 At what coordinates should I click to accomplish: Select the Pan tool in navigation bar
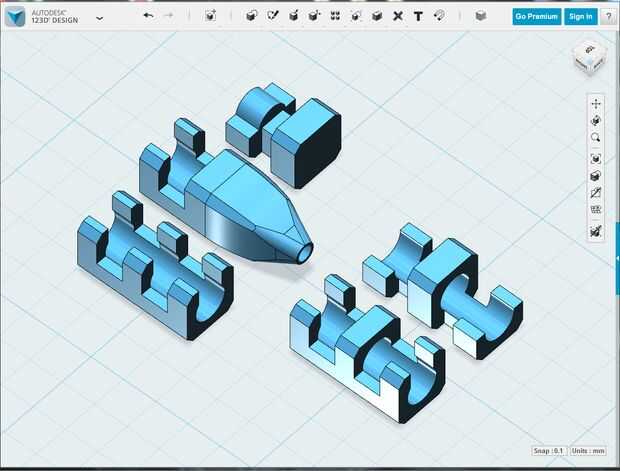click(x=596, y=104)
